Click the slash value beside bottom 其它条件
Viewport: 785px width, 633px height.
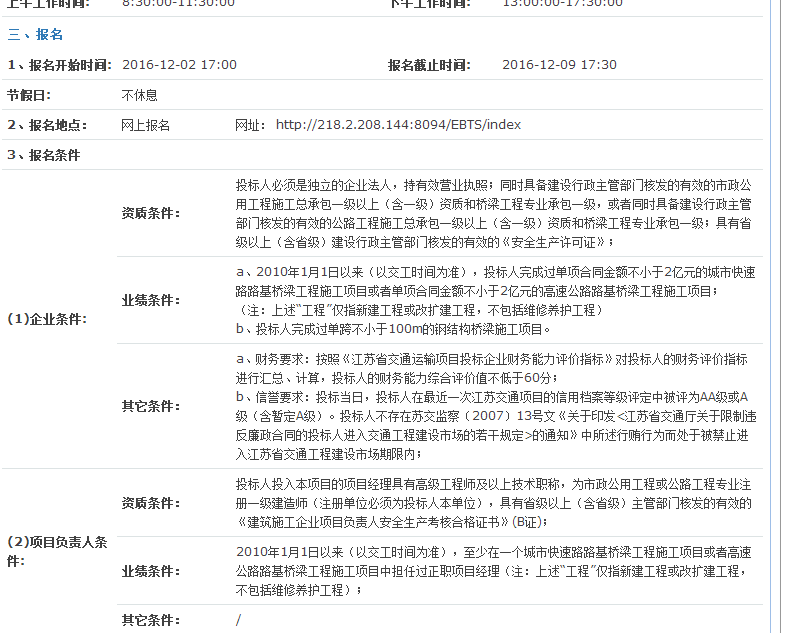239,620
